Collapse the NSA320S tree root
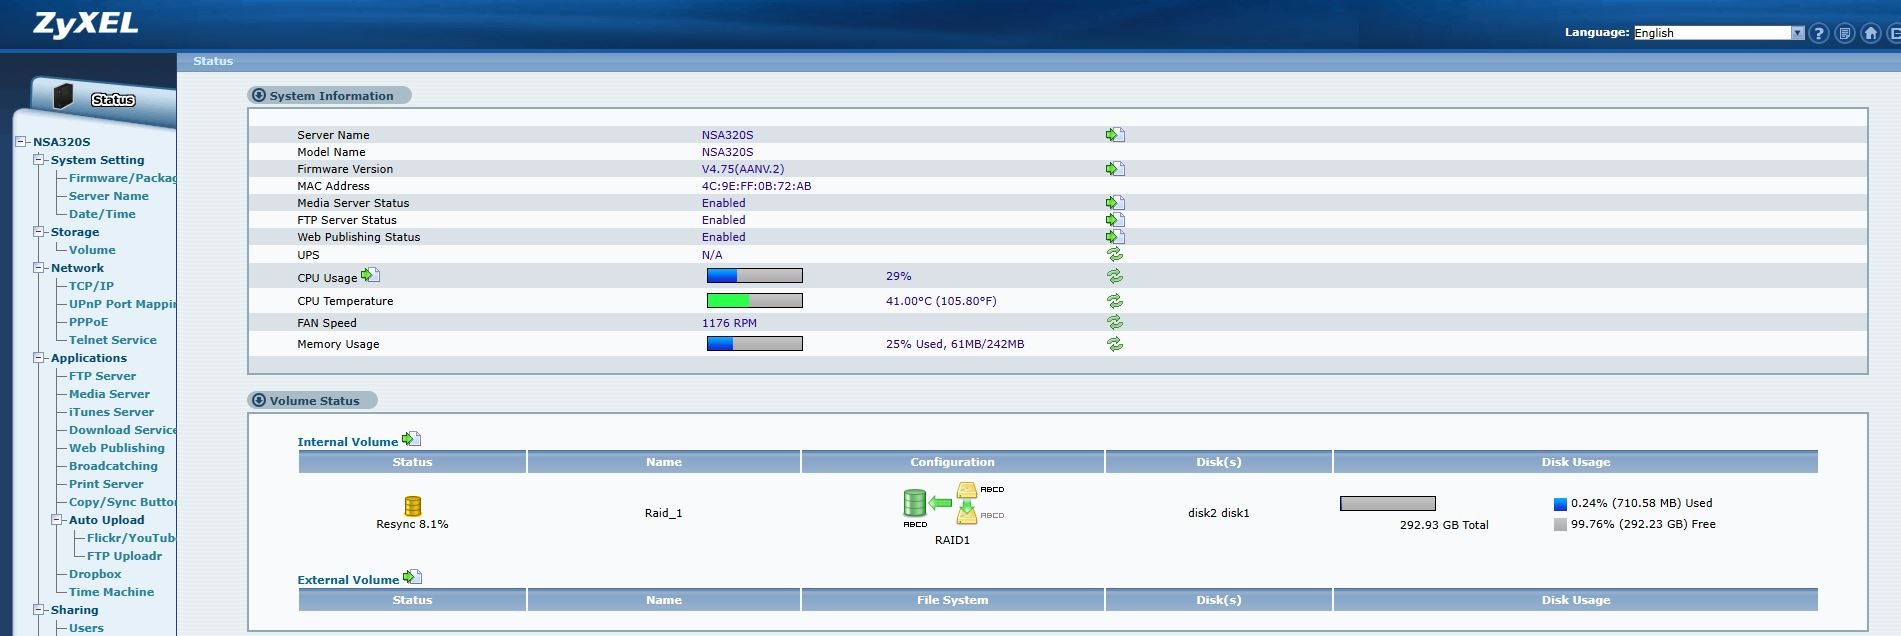The width and height of the screenshot is (1901, 636). tap(21, 142)
